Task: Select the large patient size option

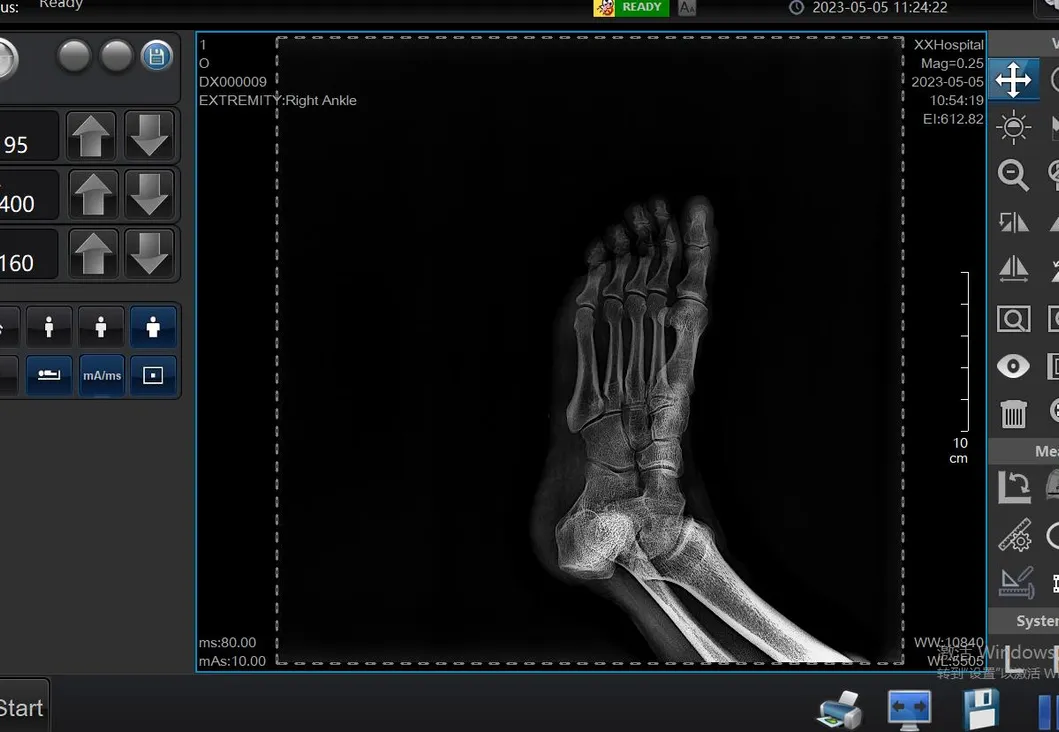Action: coord(153,326)
